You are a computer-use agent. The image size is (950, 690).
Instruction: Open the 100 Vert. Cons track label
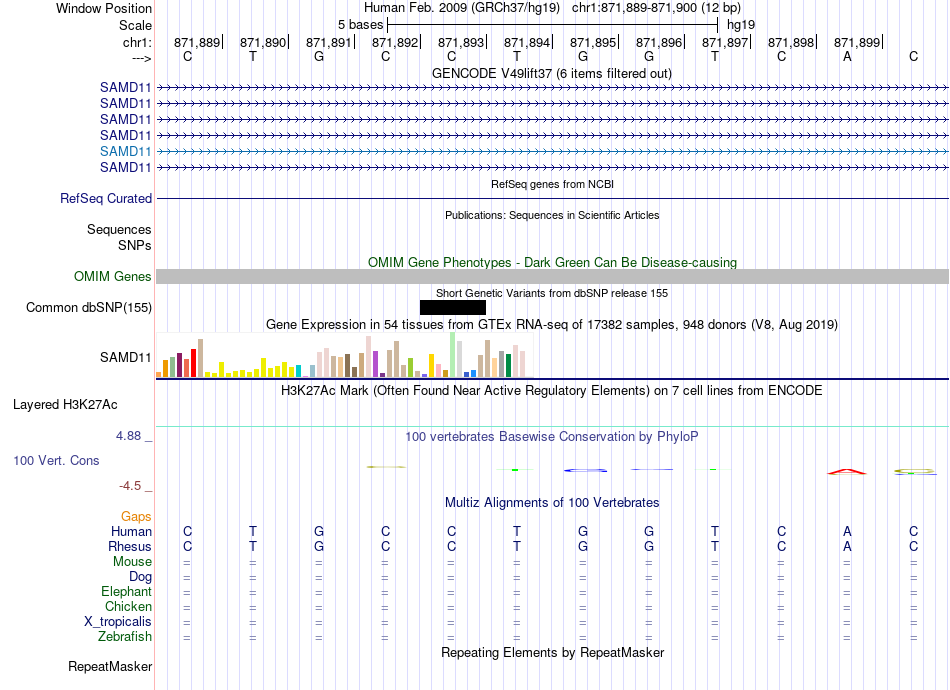(56, 460)
